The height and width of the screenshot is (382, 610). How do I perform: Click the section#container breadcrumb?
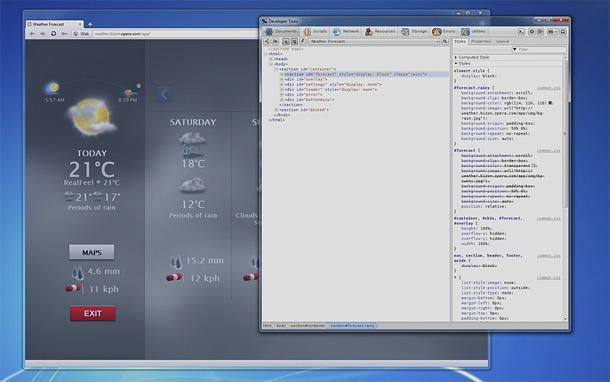click(x=308, y=326)
